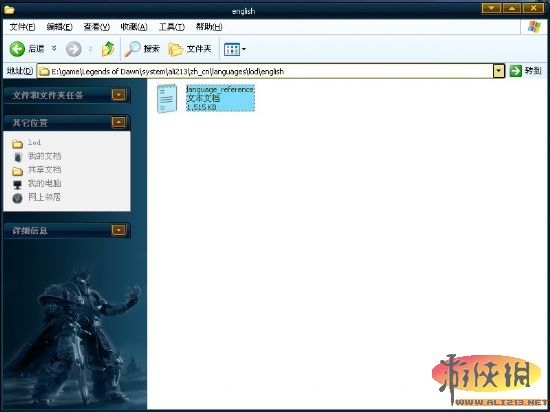Open Search with the magnifying glass icon
Image resolution: width=550 pixels, height=412 pixels.
point(133,49)
